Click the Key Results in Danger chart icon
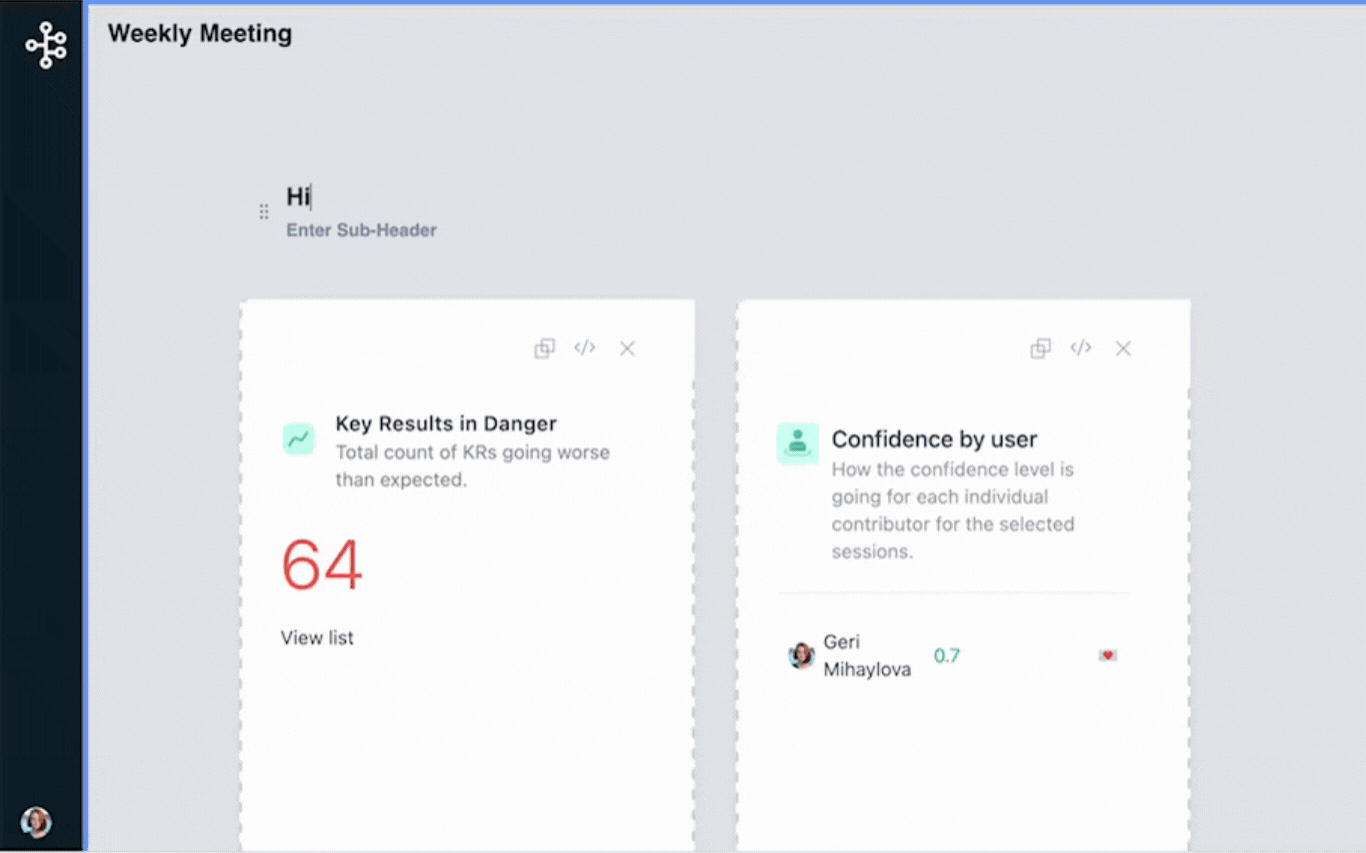The width and height of the screenshot is (1366, 853). tap(298, 438)
